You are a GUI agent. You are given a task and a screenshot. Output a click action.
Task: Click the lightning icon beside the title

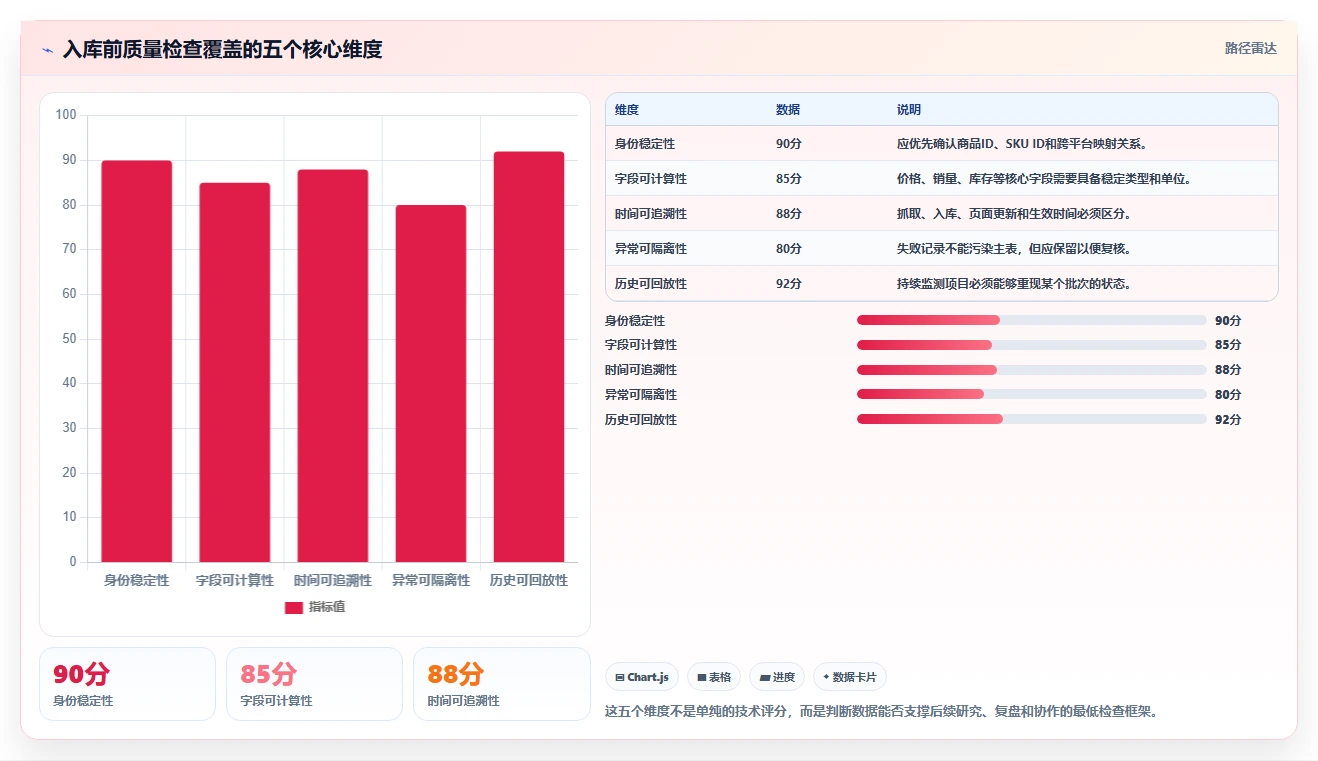(47, 50)
